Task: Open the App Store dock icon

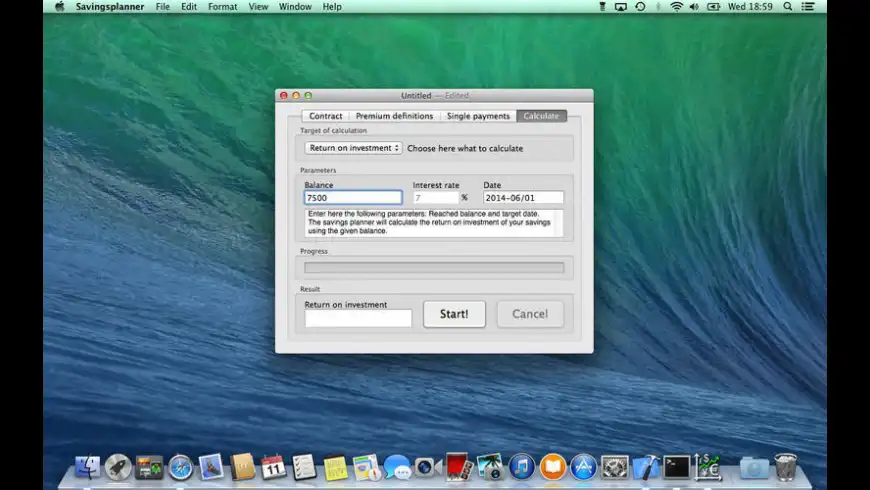Action: [x=583, y=467]
